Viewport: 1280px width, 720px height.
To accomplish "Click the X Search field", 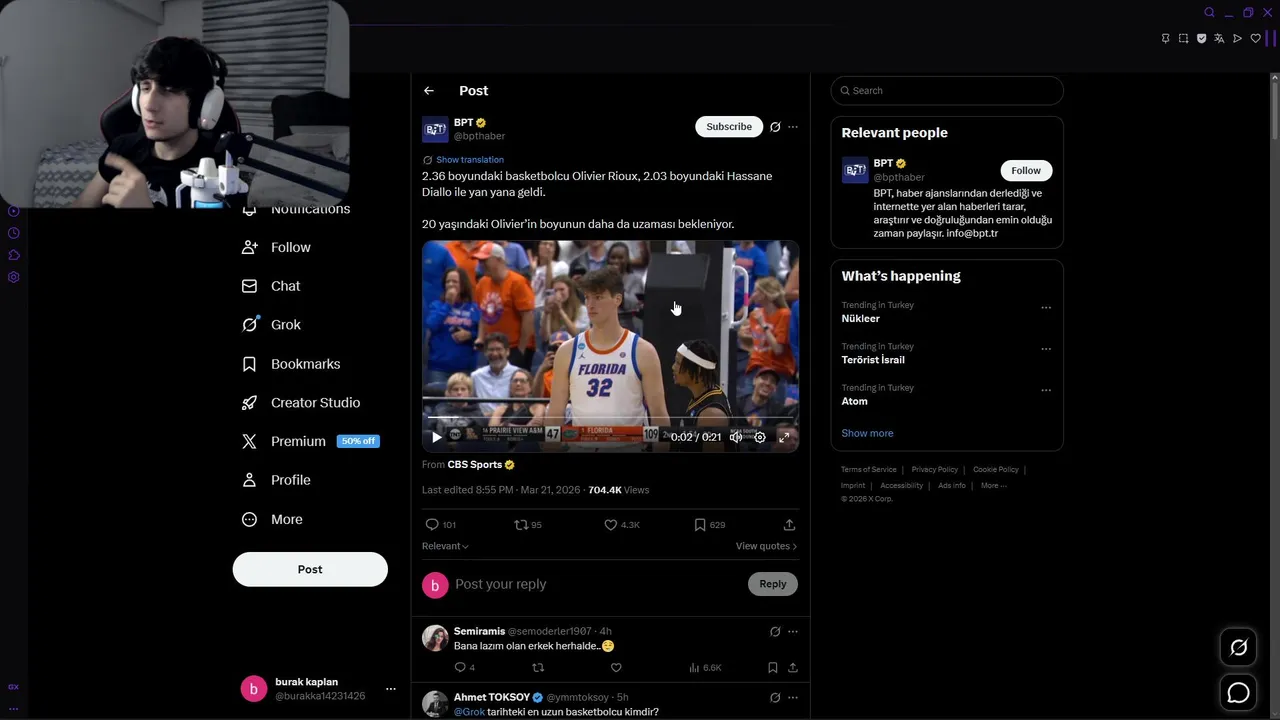I will coord(947,91).
